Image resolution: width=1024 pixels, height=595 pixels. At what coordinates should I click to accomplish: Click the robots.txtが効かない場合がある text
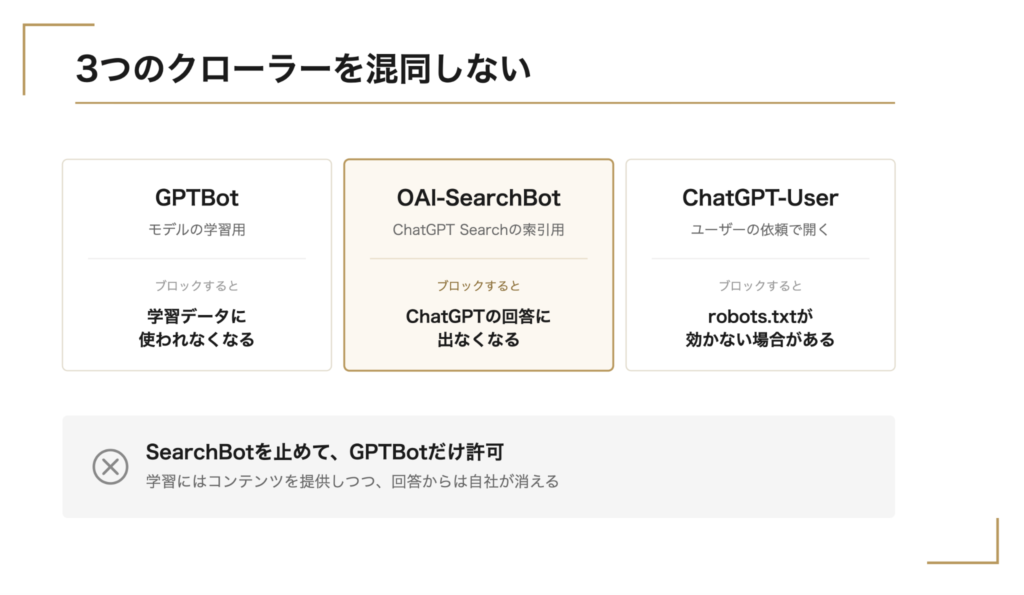[x=760, y=328]
